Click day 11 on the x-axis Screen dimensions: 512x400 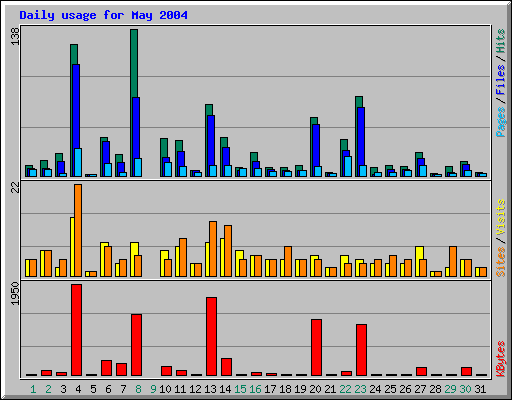tap(180, 389)
